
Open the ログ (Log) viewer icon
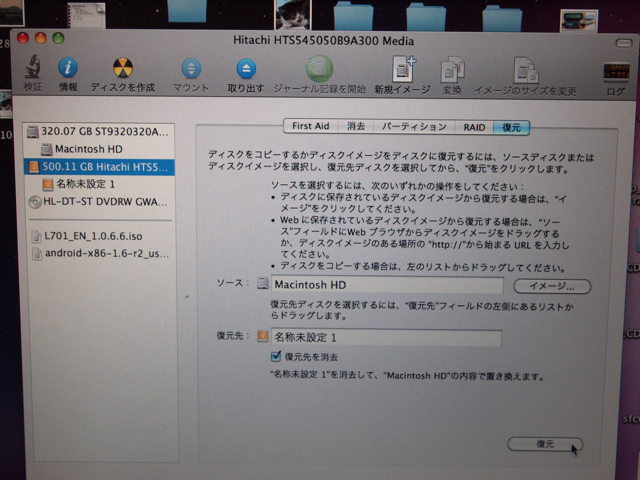pyautogui.click(x=615, y=72)
